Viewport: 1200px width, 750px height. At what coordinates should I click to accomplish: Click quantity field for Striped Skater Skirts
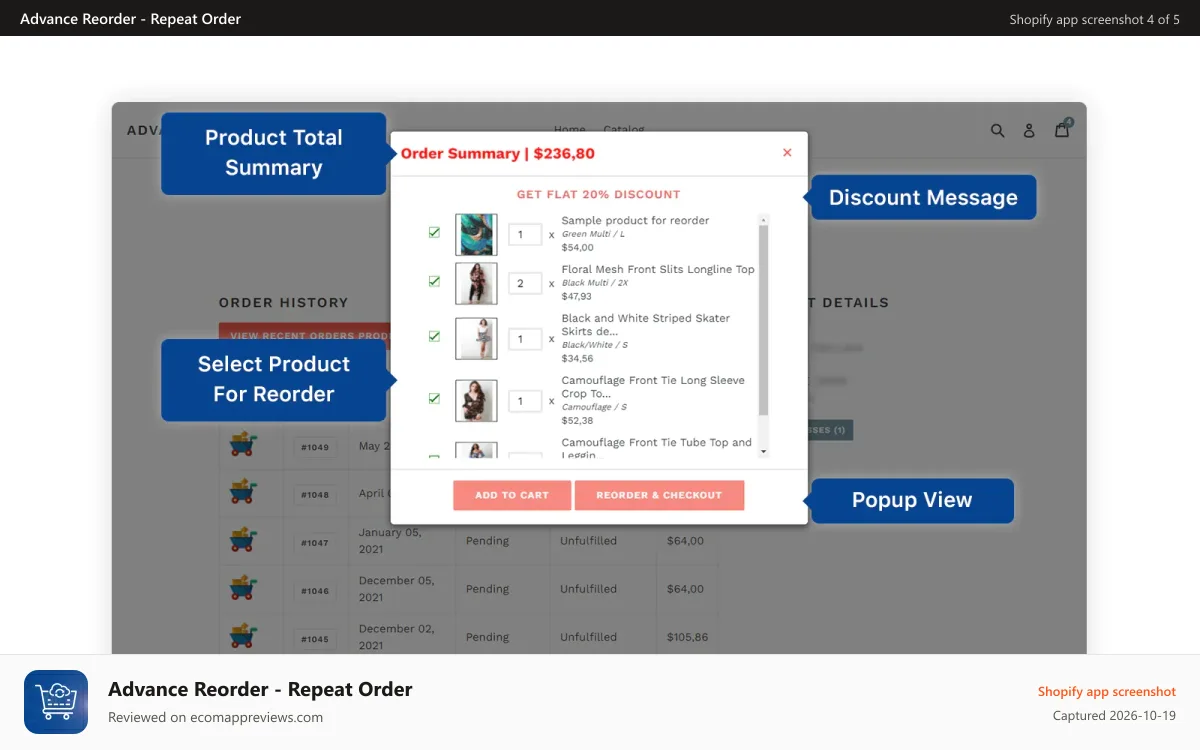point(525,339)
